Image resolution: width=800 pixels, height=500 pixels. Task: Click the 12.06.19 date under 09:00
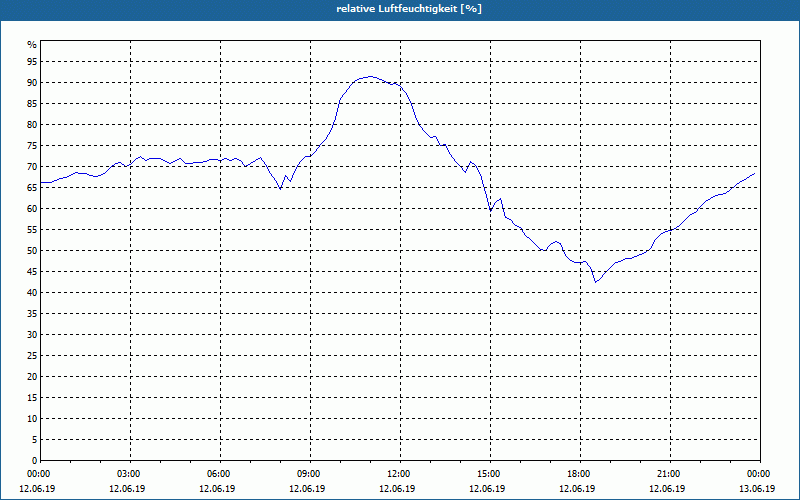point(307,489)
